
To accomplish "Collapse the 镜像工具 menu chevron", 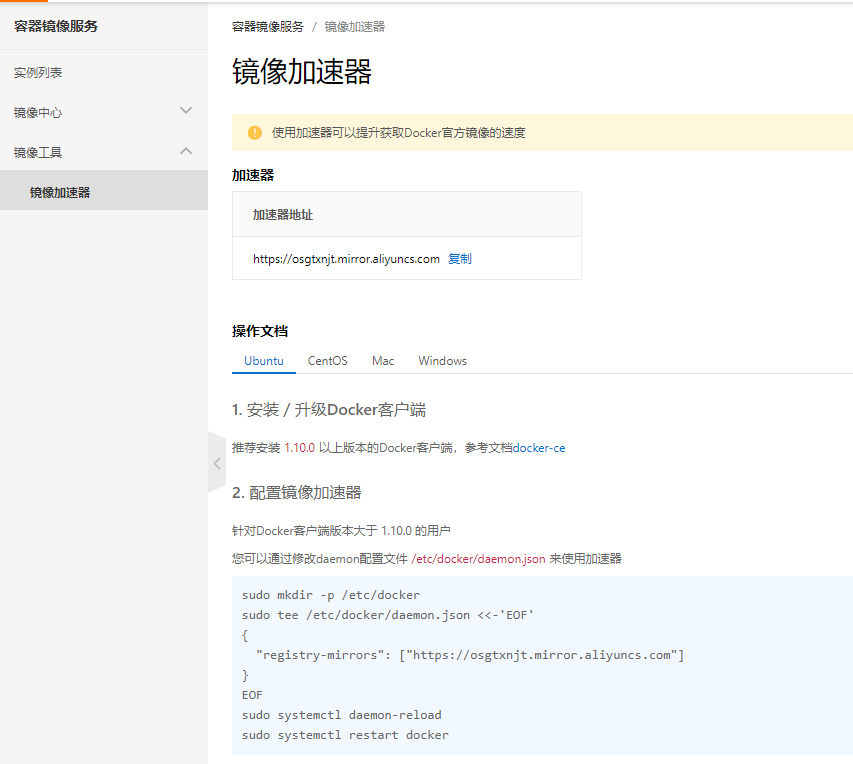I will click(x=186, y=151).
